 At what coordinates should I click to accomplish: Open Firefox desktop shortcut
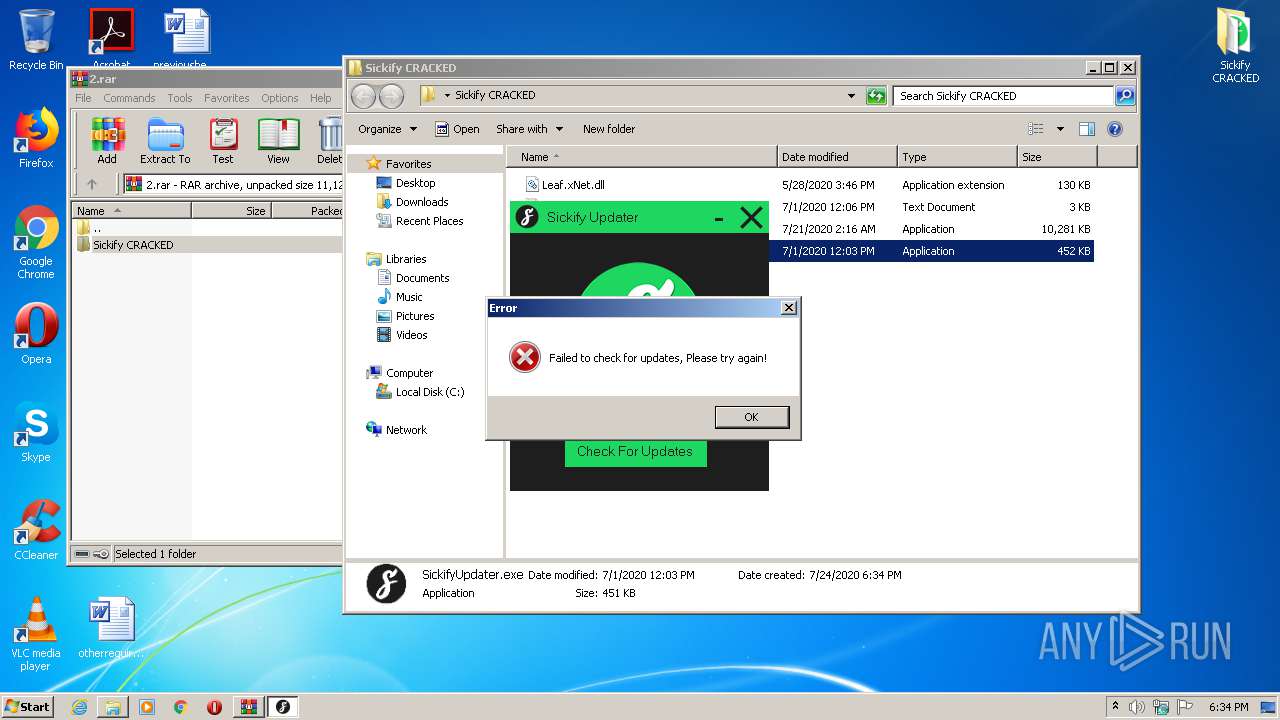pos(36,139)
